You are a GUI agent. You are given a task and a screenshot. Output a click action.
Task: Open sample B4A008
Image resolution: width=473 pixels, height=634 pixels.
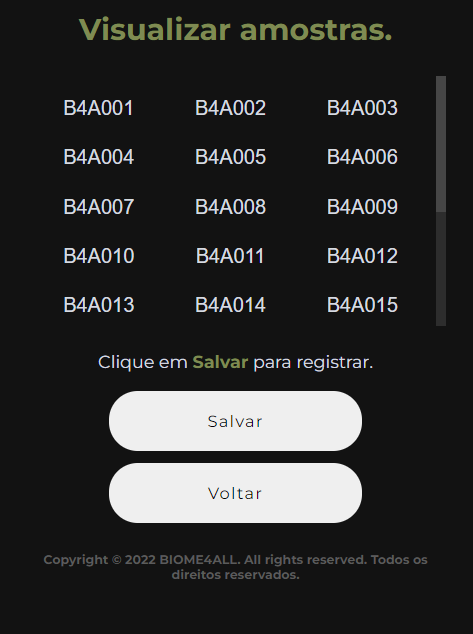pyautogui.click(x=230, y=207)
